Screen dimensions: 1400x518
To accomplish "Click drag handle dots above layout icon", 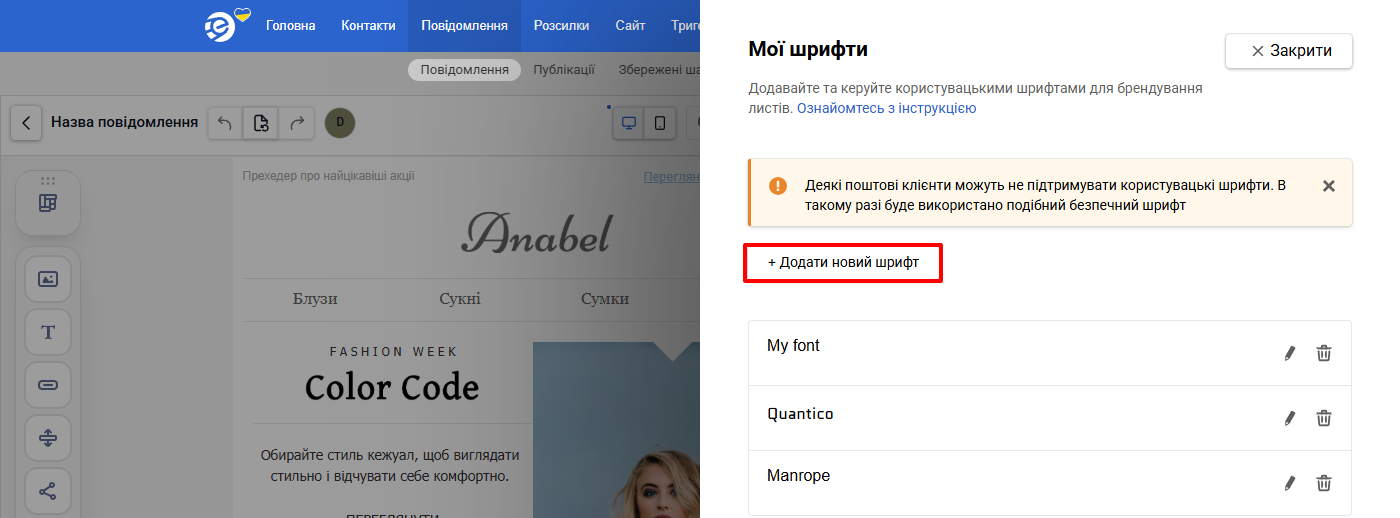I will pos(48,181).
